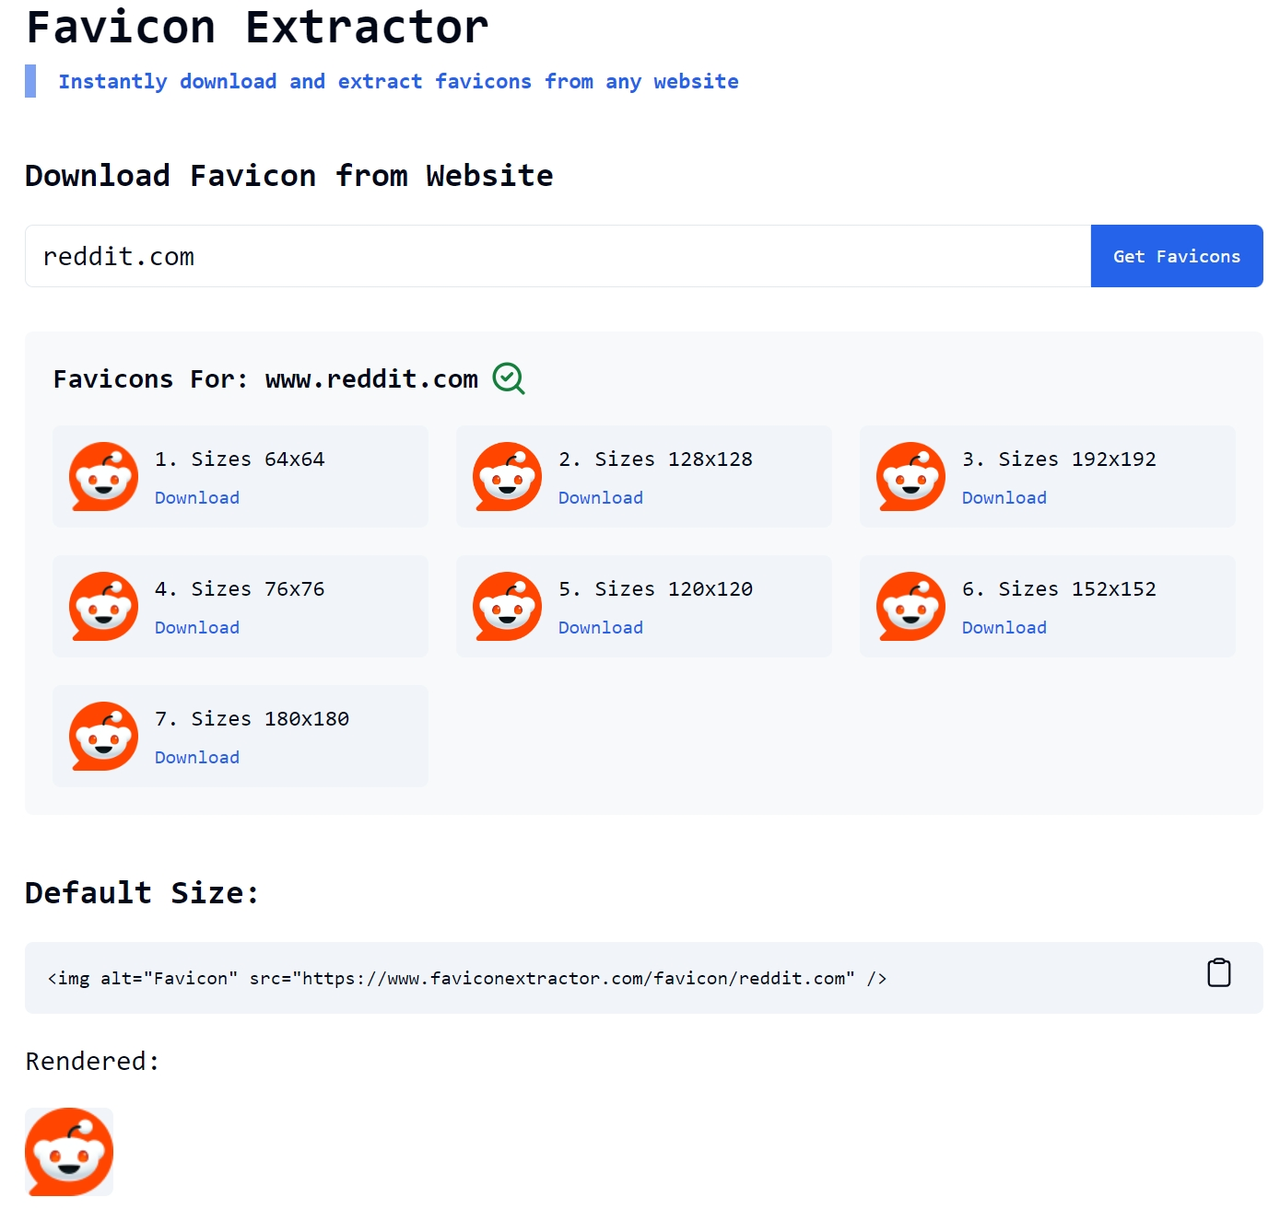1280x1209 pixels.
Task: Click the 180x180 Reddit favicon image
Action: click(x=103, y=736)
